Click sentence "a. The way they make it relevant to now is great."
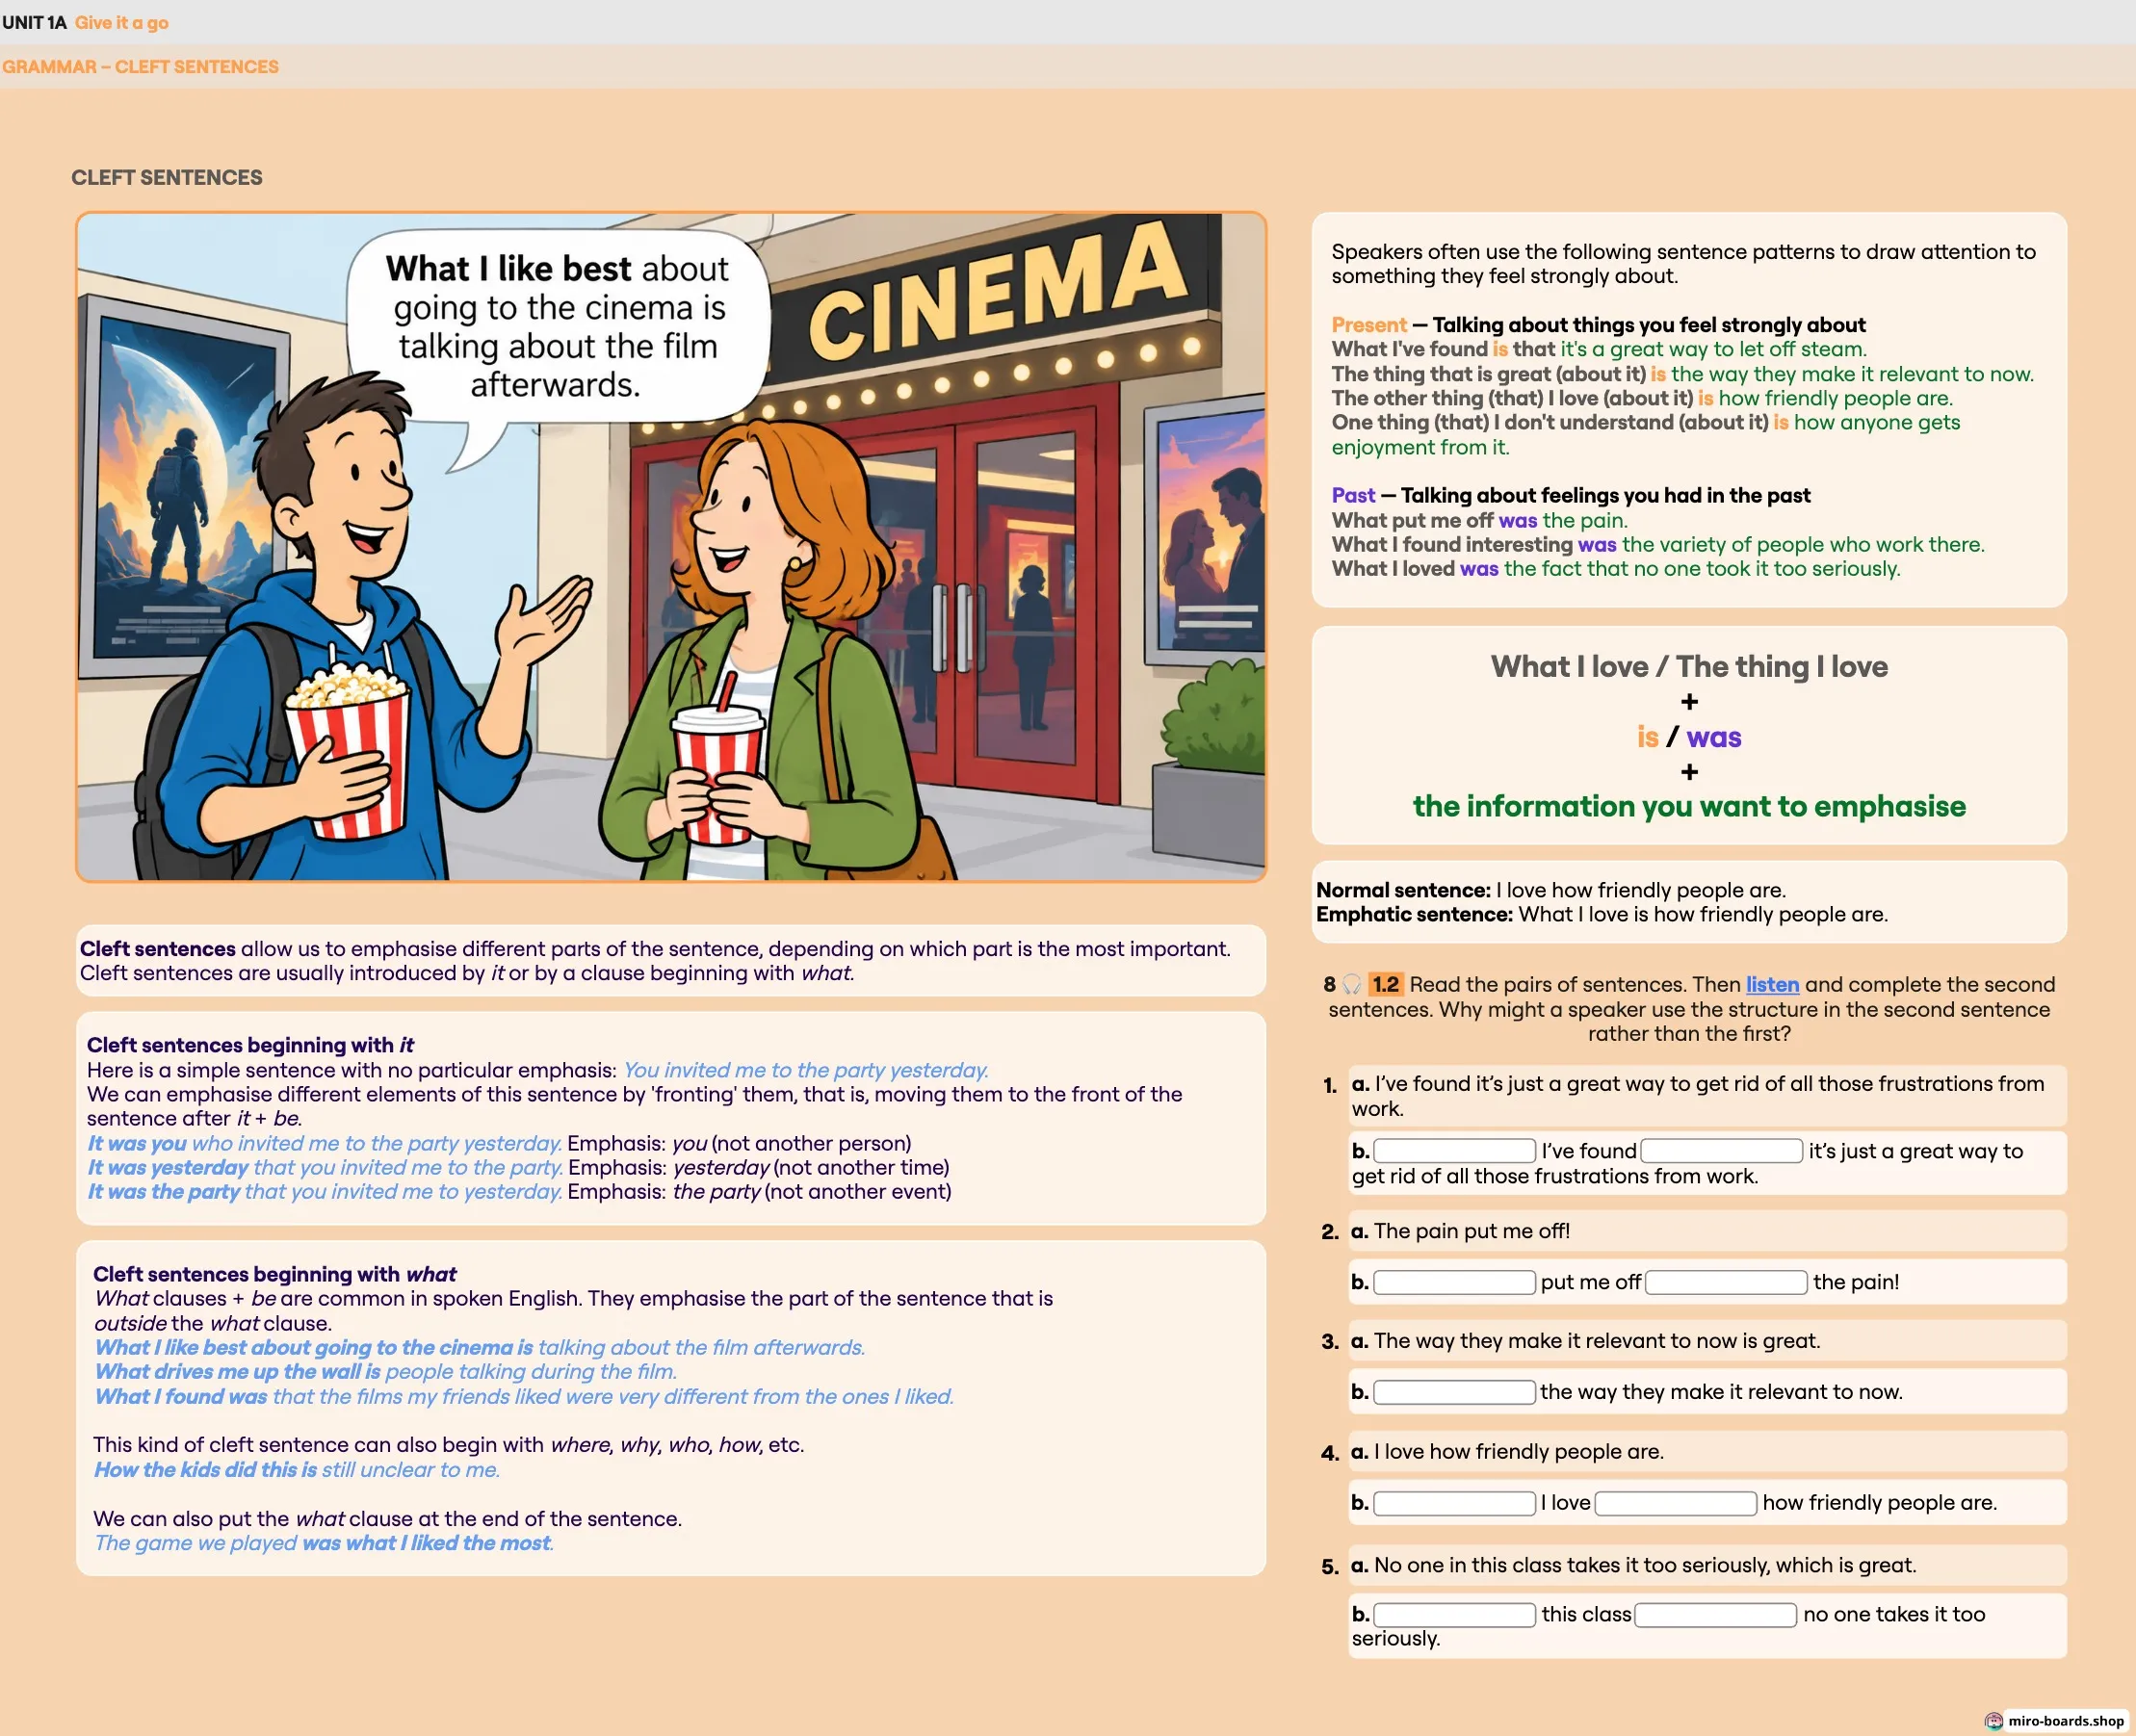 1585,1341
